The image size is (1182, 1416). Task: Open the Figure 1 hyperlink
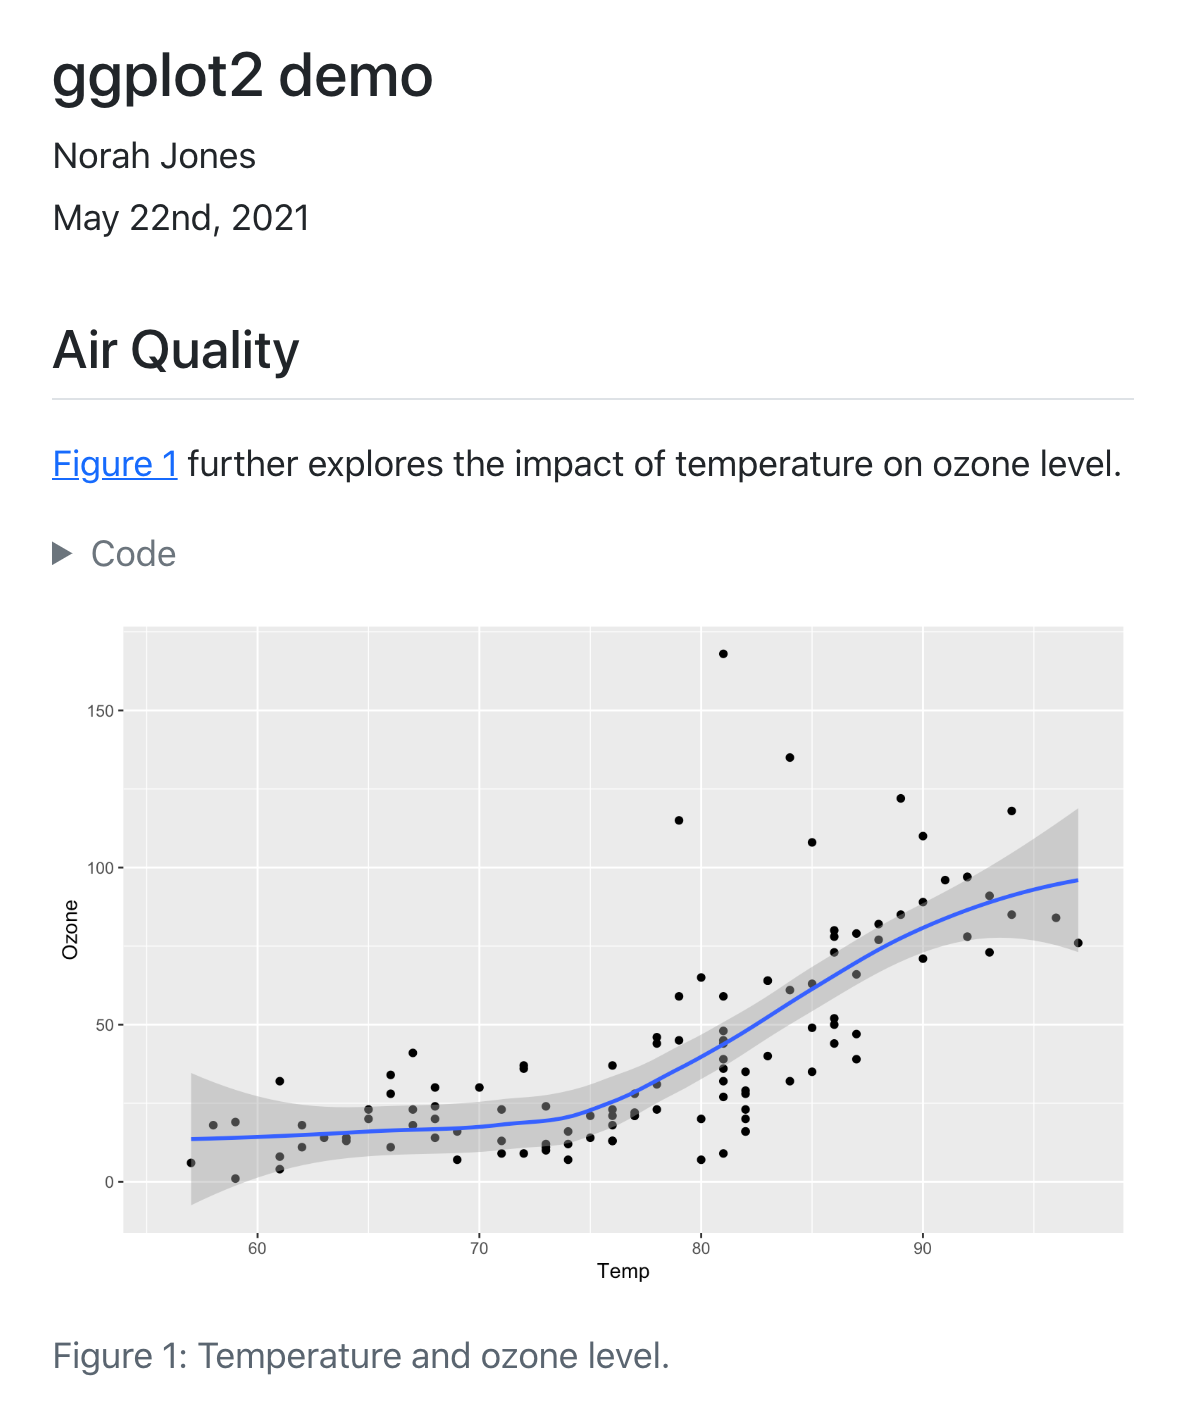click(x=115, y=464)
